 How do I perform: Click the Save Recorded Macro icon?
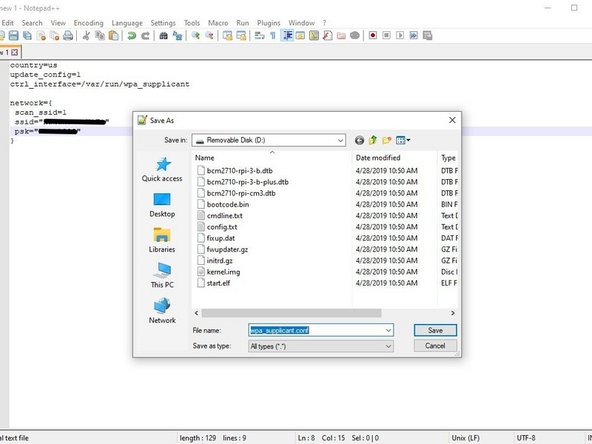pos(427,35)
